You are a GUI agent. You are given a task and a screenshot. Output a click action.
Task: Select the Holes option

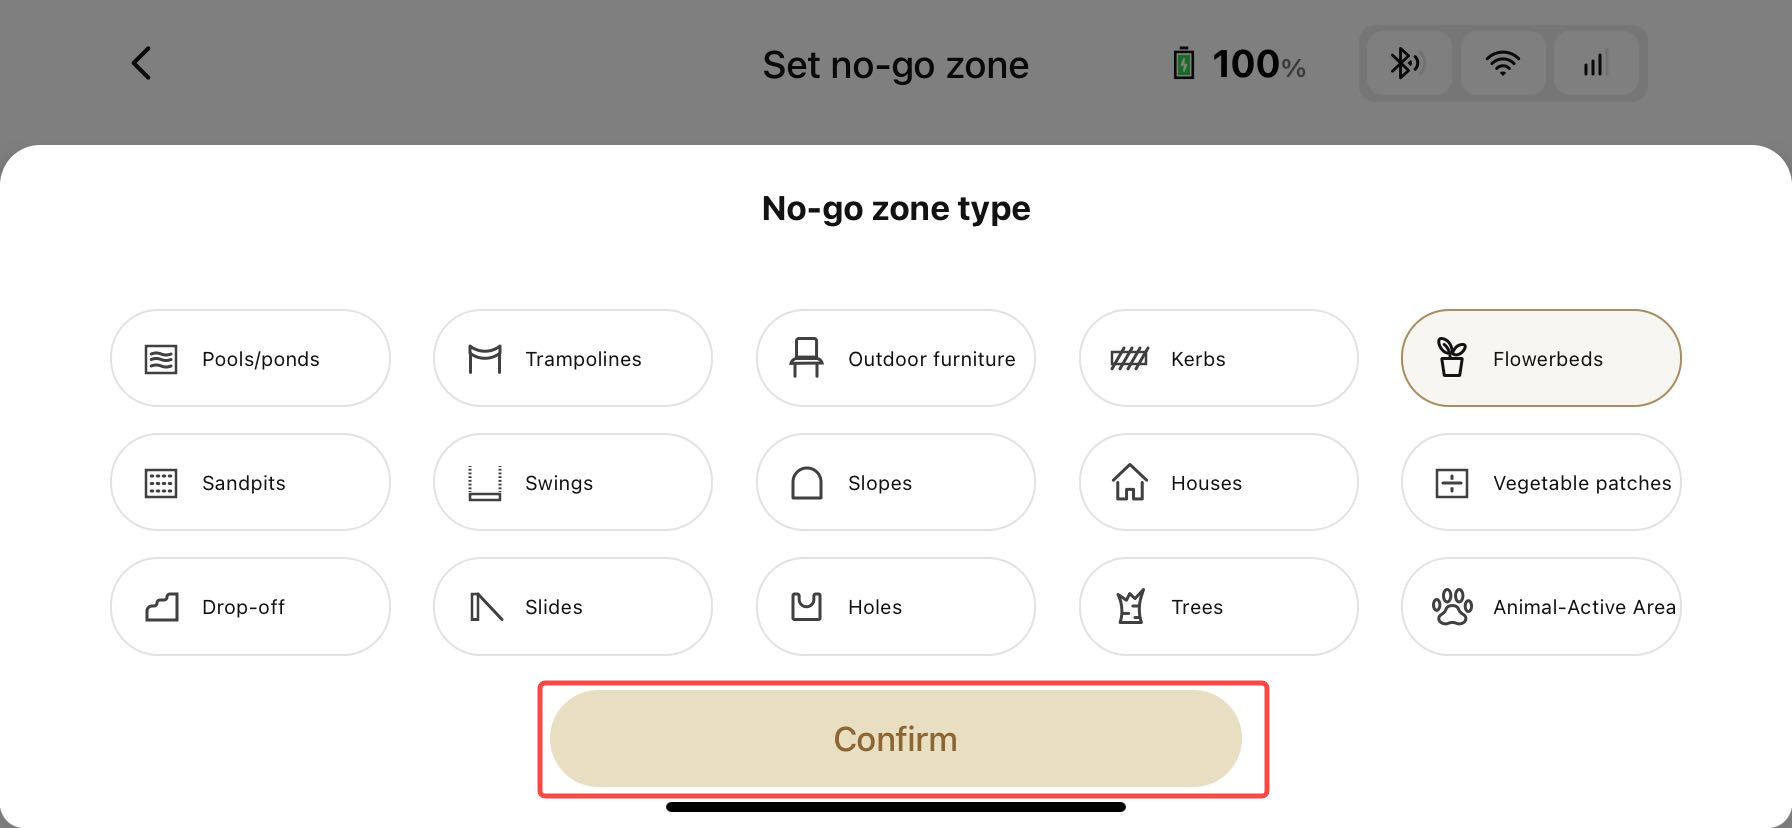pos(896,606)
